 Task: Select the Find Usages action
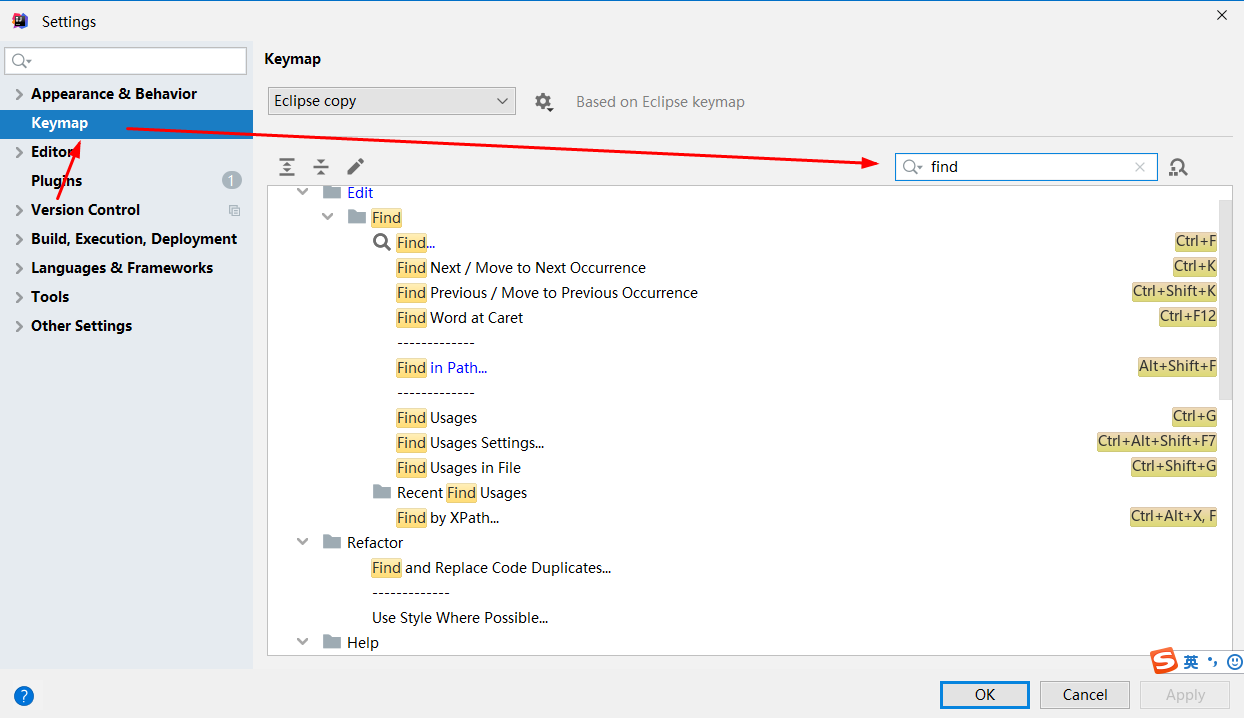click(x=437, y=417)
